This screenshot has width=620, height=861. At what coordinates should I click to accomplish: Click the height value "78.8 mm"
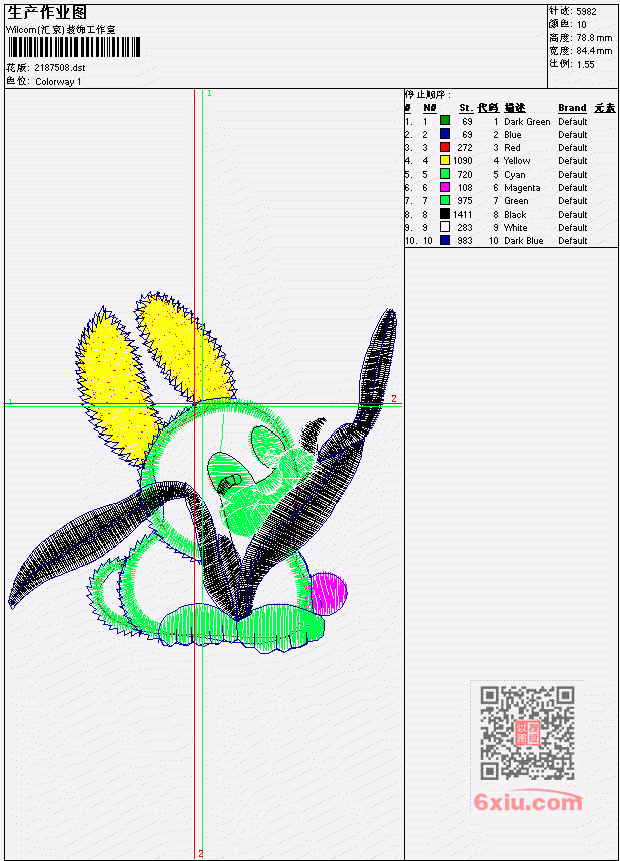coord(594,37)
